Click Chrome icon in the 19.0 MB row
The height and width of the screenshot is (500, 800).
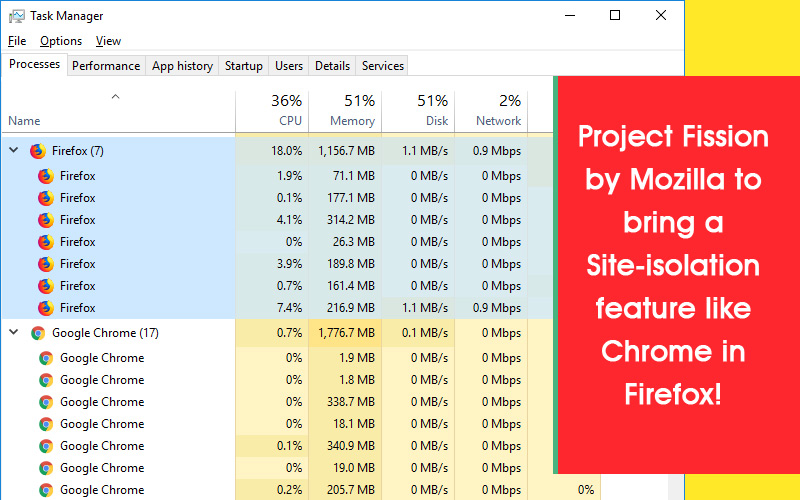46,468
